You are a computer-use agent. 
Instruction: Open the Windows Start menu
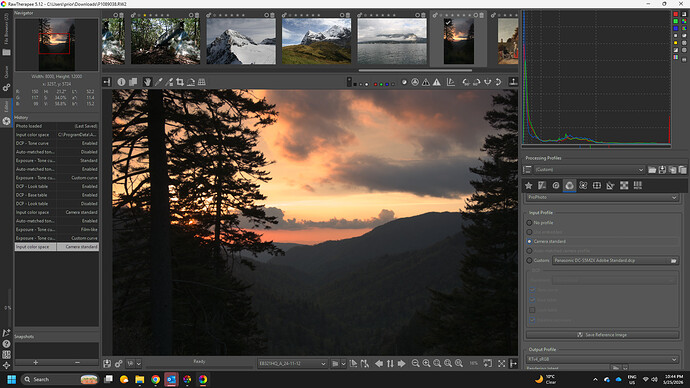coord(11,379)
